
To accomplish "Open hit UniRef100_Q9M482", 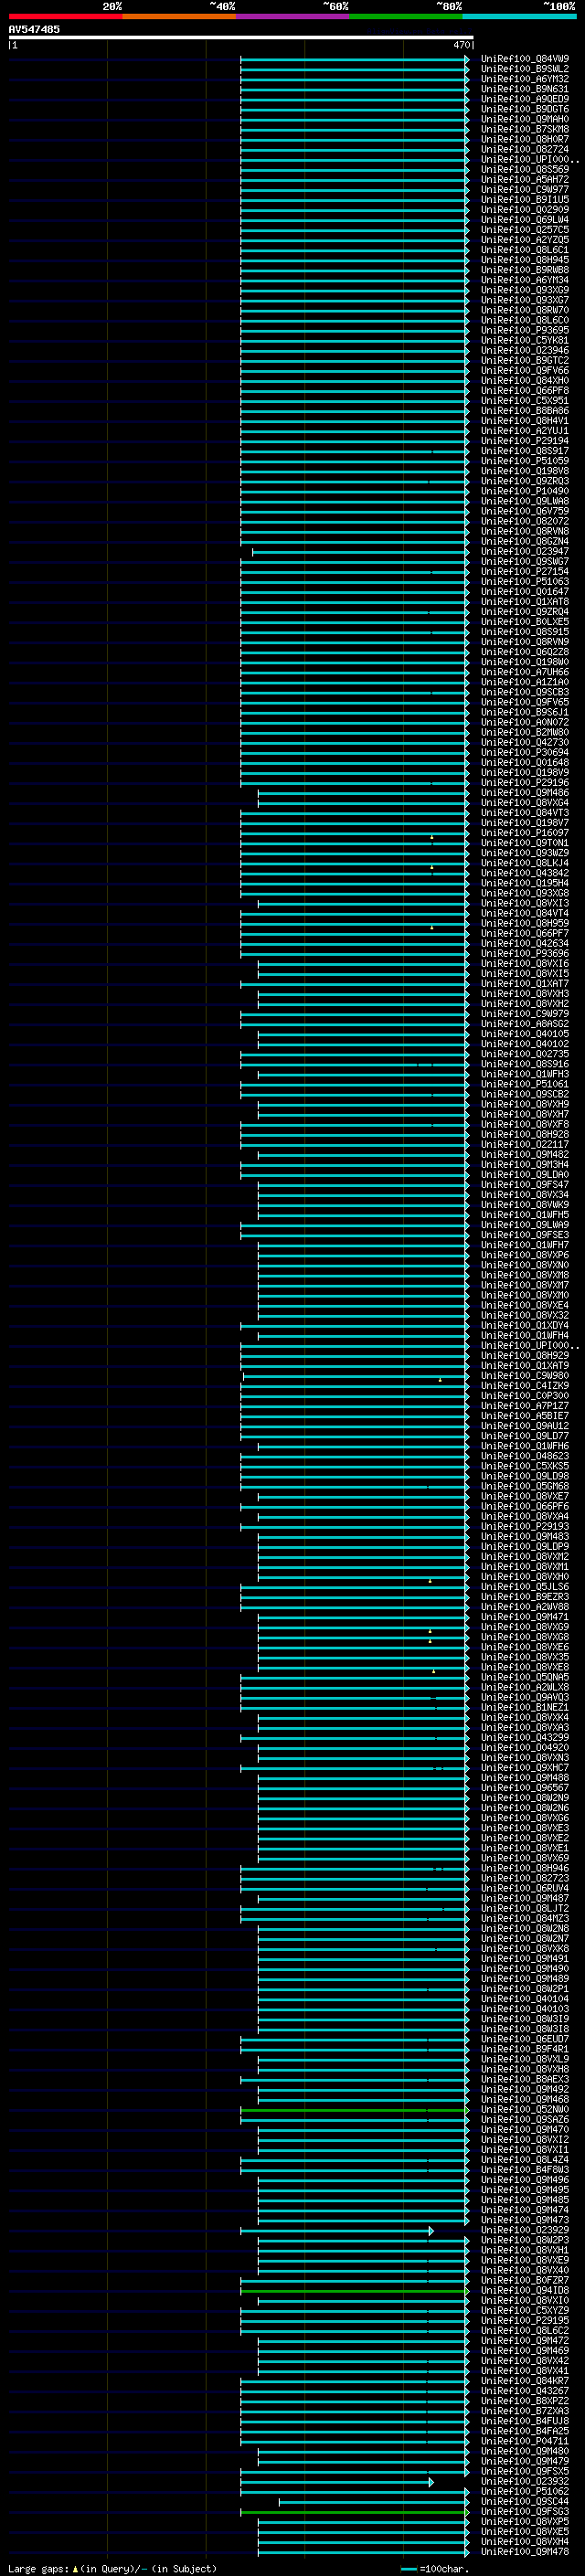I will click(x=524, y=1154).
